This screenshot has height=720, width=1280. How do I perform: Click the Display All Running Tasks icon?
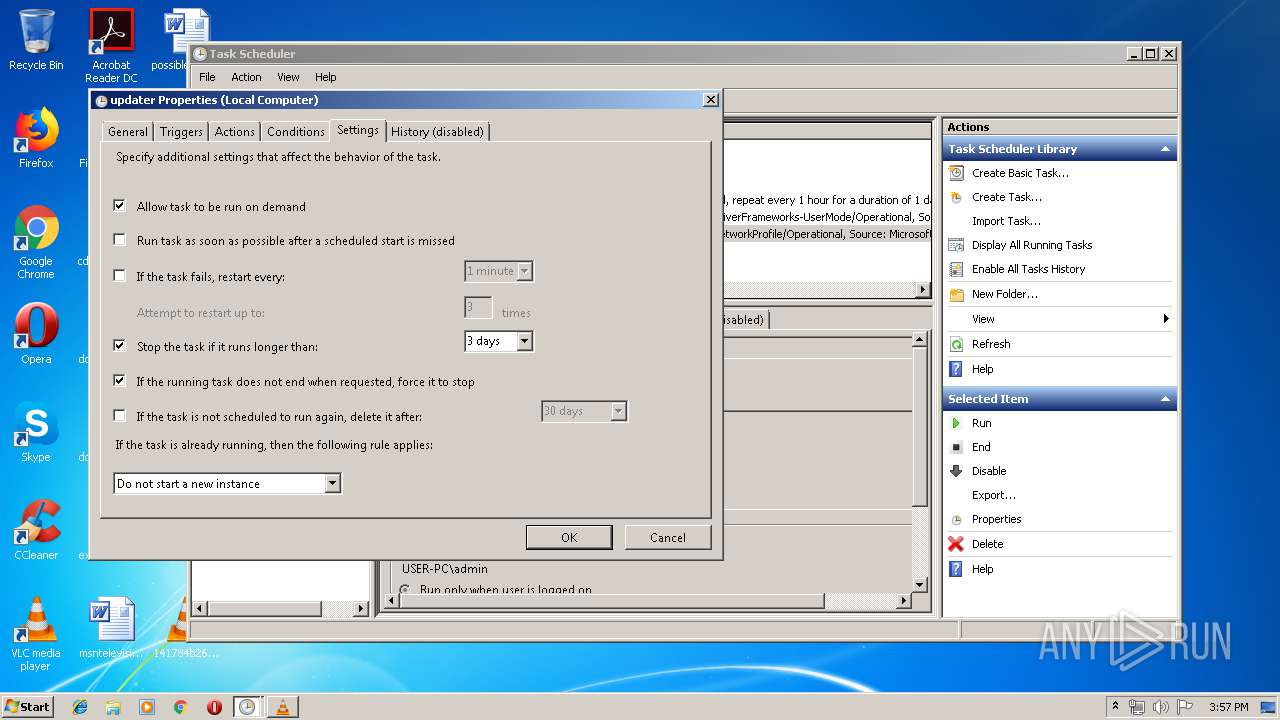click(956, 245)
